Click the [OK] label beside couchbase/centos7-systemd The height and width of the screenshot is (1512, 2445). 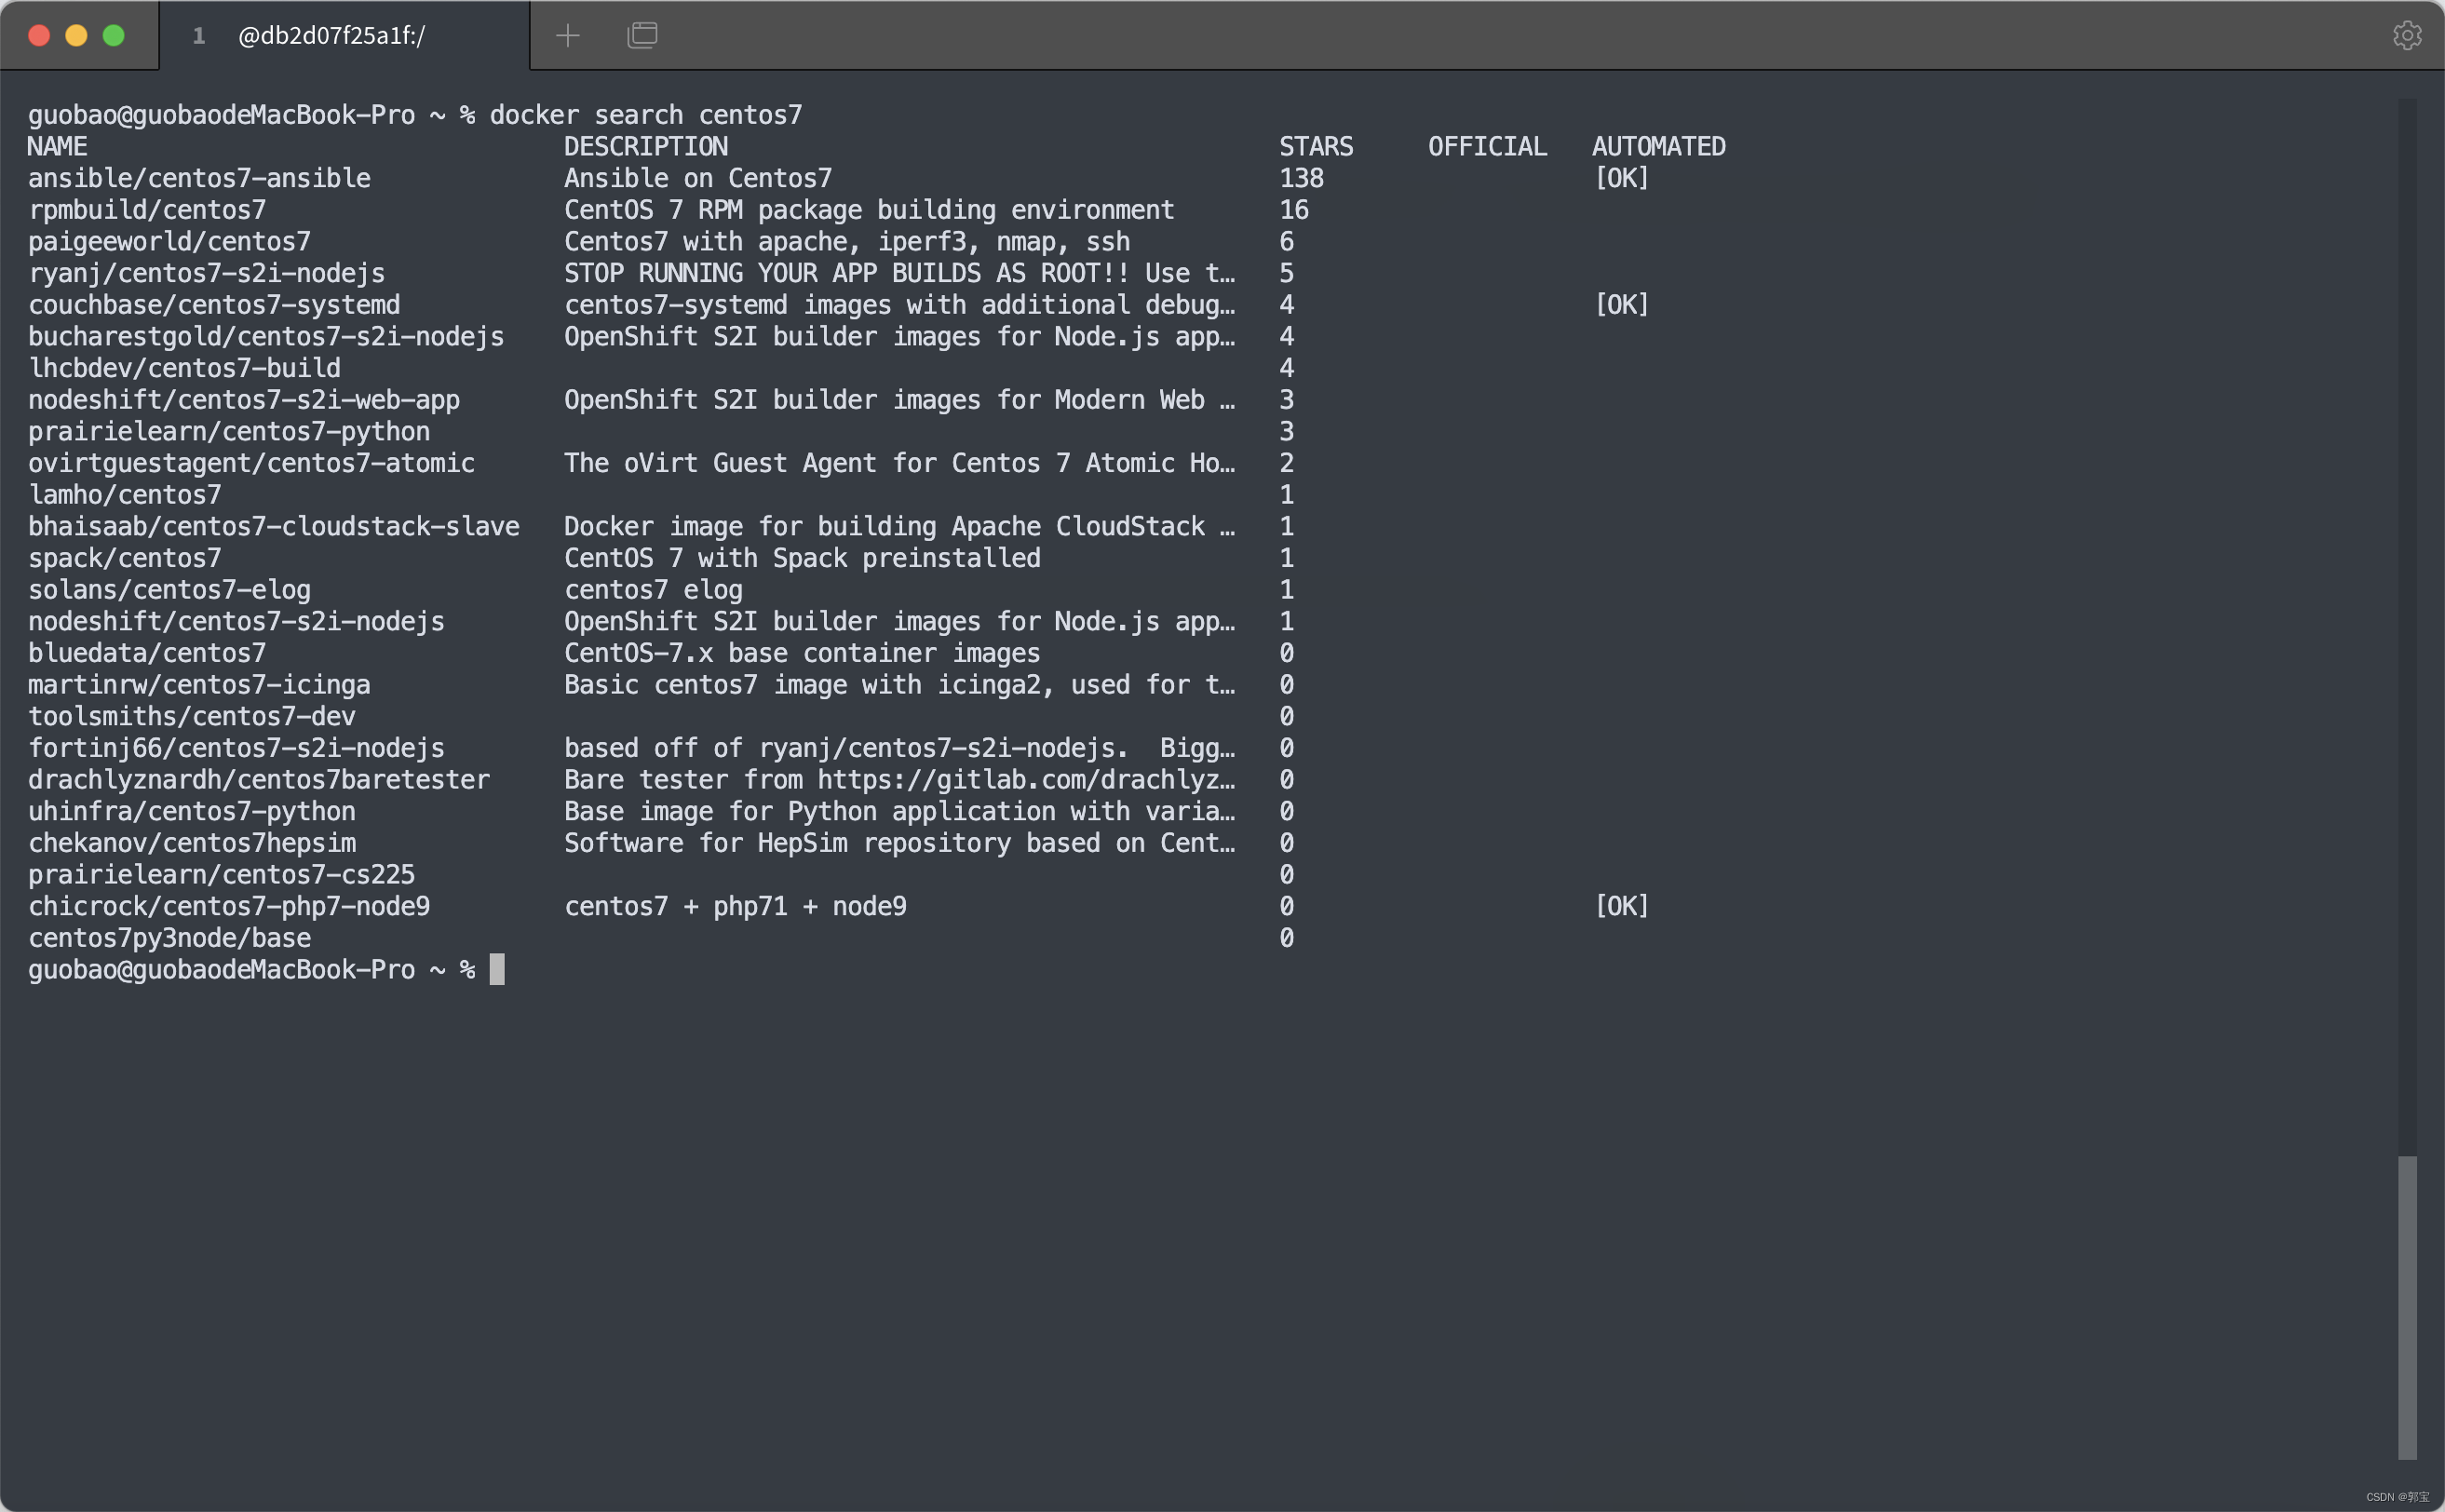click(x=1621, y=304)
